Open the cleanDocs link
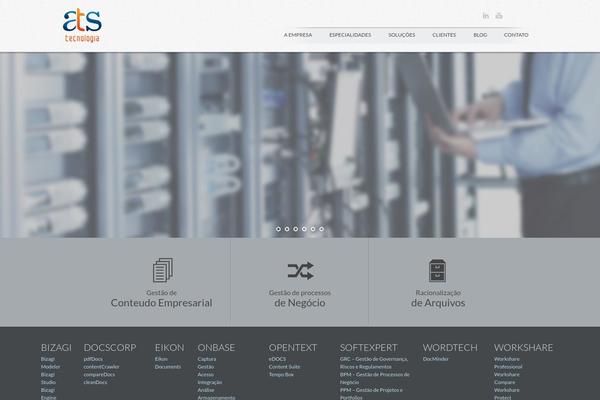Viewport: 600px width, 400px height. [x=95, y=382]
